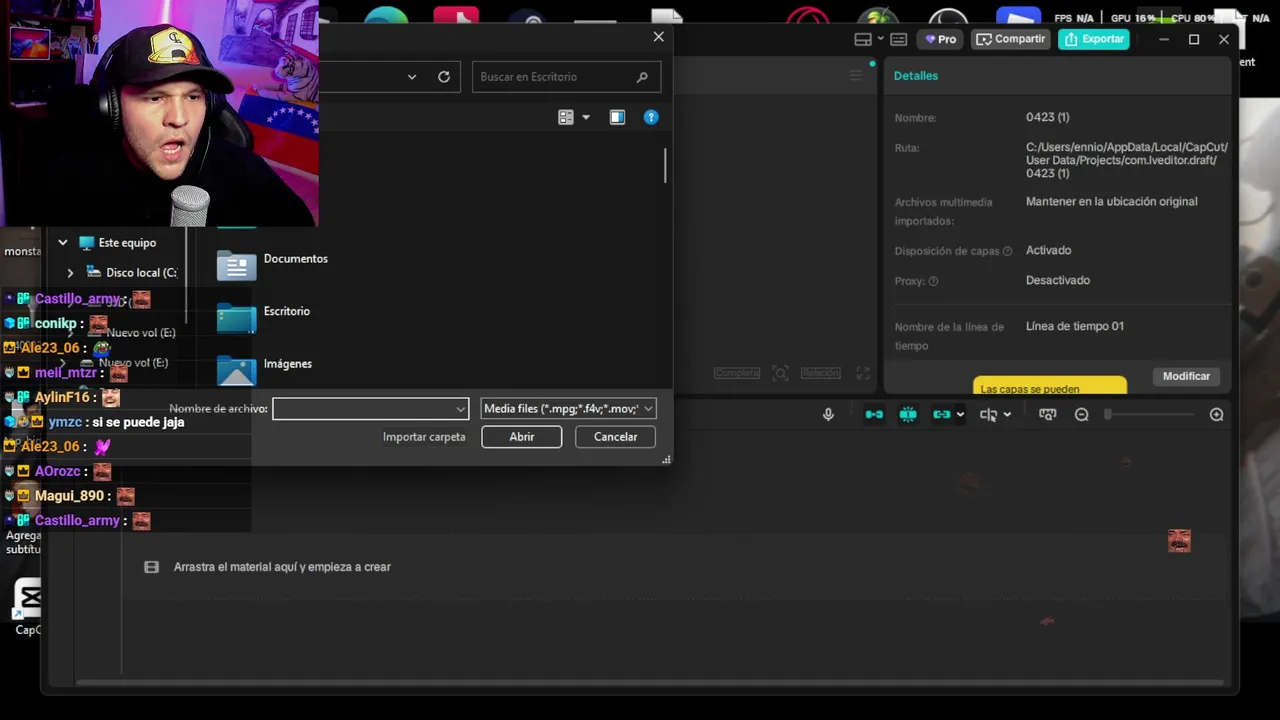Click the Compartir button
Screen dimensions: 1280x720
[1011, 39]
